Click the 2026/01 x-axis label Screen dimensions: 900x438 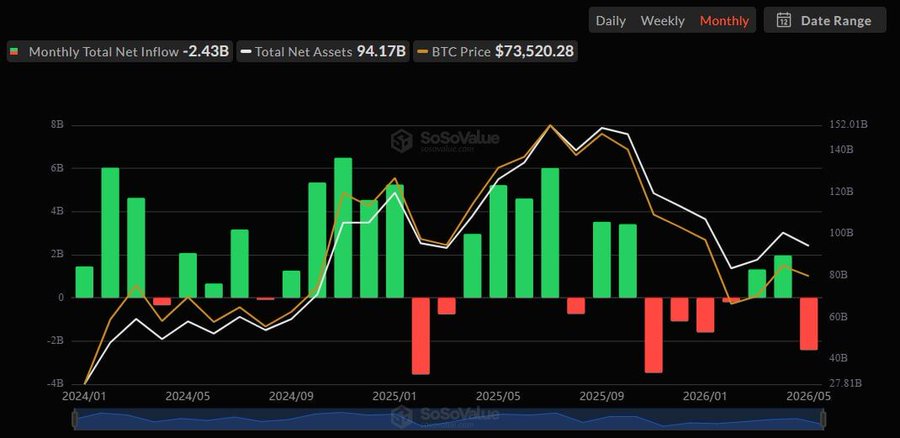point(703,397)
